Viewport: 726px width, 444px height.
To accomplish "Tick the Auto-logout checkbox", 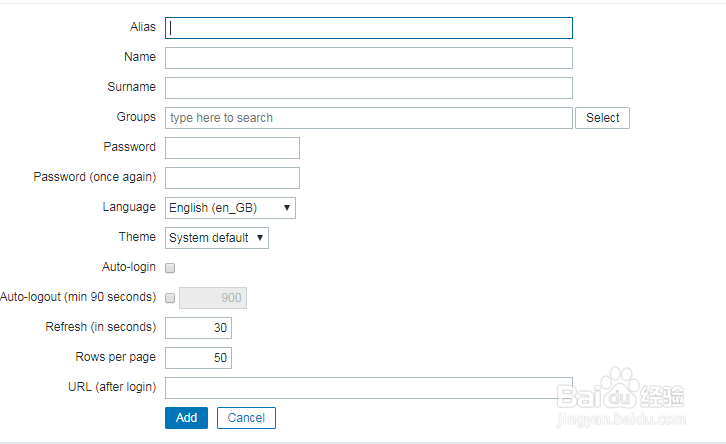I will click(170, 298).
